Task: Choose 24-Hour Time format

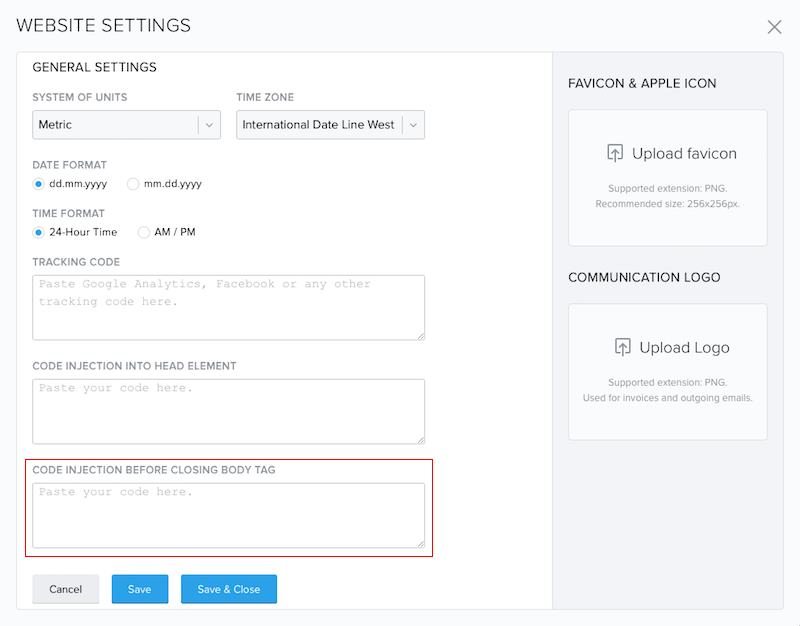Action: coord(38,233)
